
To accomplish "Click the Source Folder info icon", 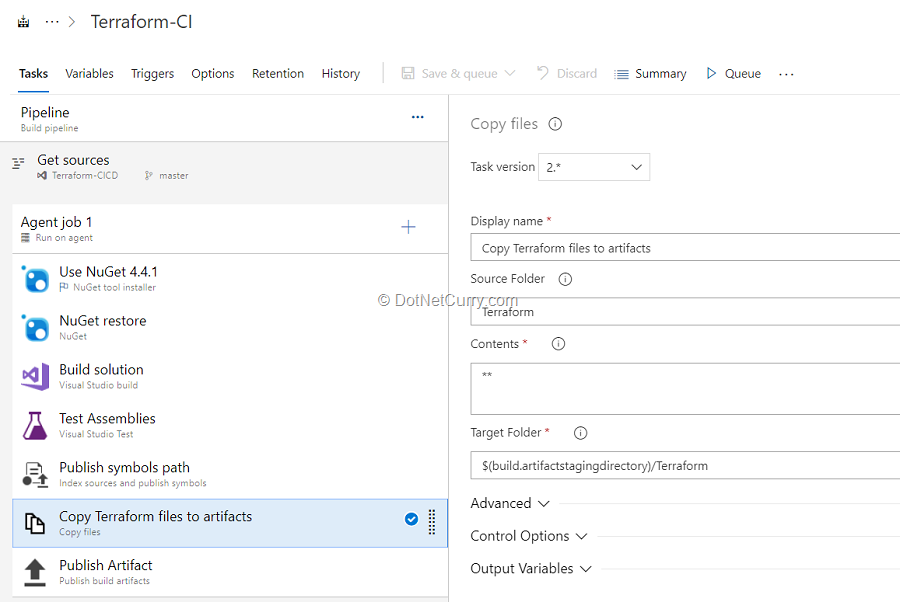I will point(565,279).
